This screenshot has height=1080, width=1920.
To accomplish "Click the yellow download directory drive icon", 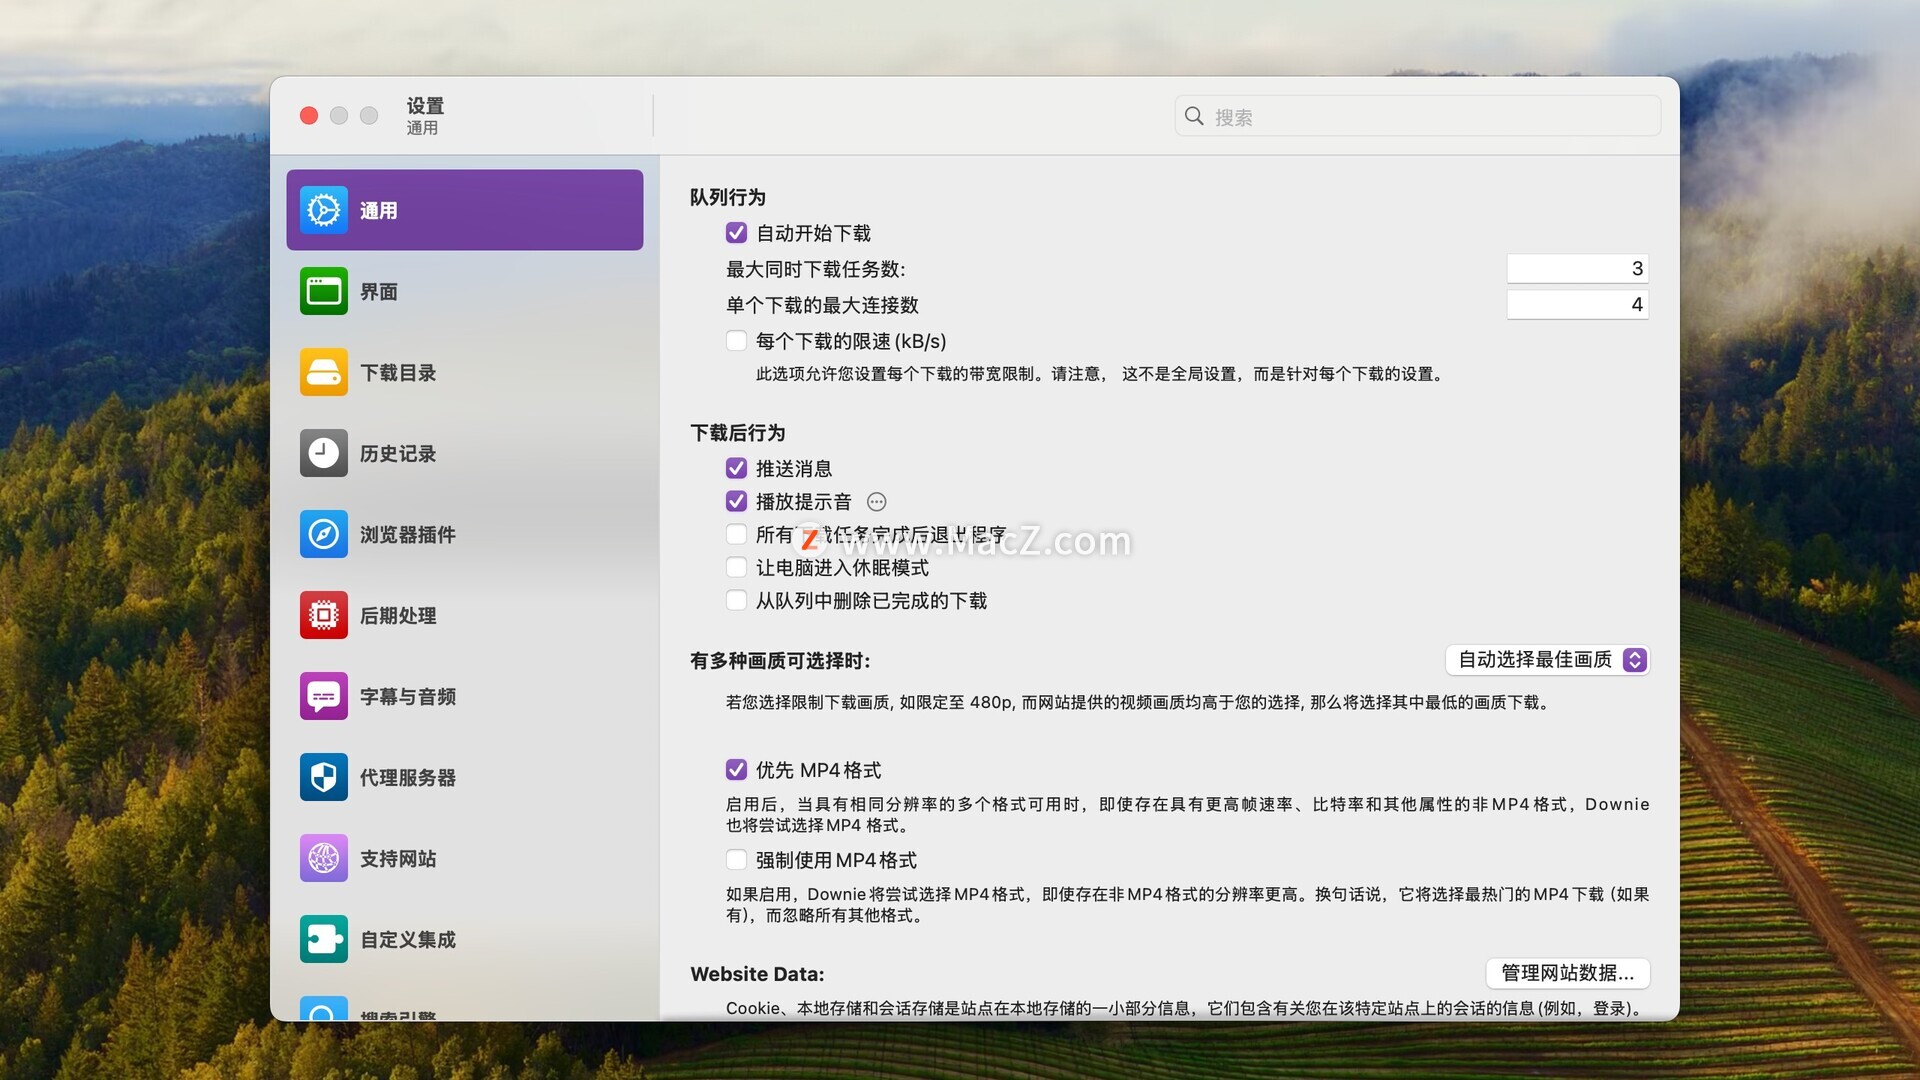I will pyautogui.click(x=323, y=372).
